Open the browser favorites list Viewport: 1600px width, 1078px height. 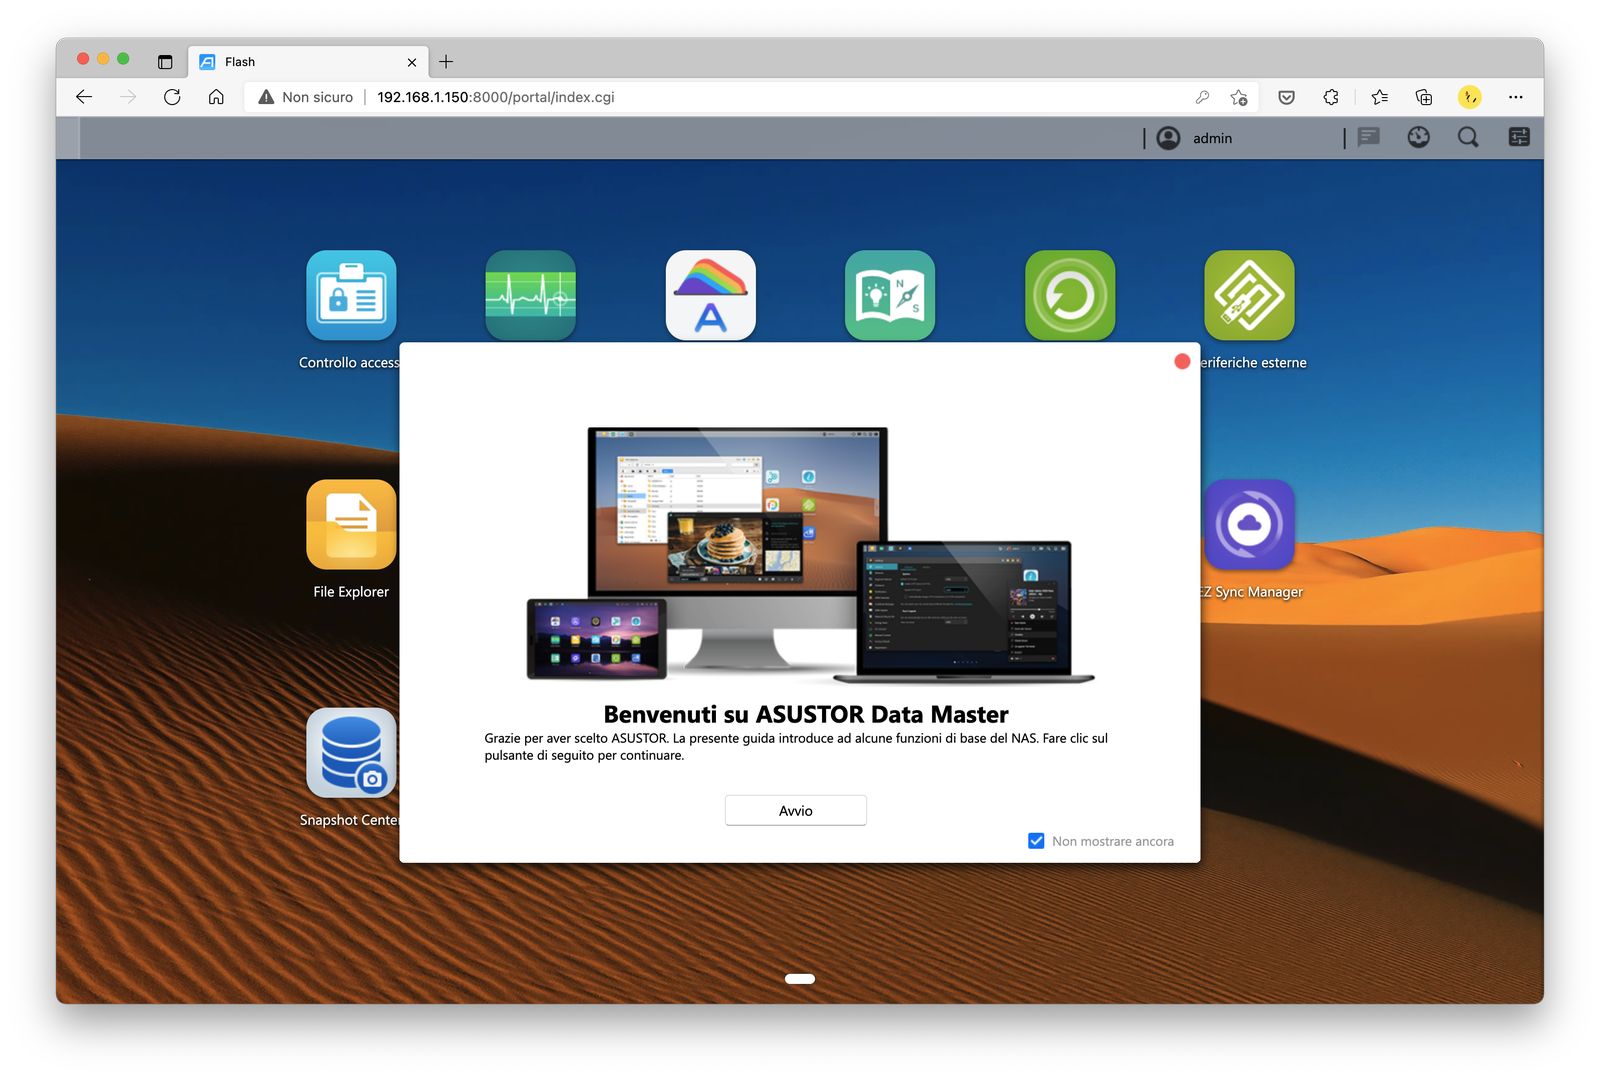tap(1380, 97)
